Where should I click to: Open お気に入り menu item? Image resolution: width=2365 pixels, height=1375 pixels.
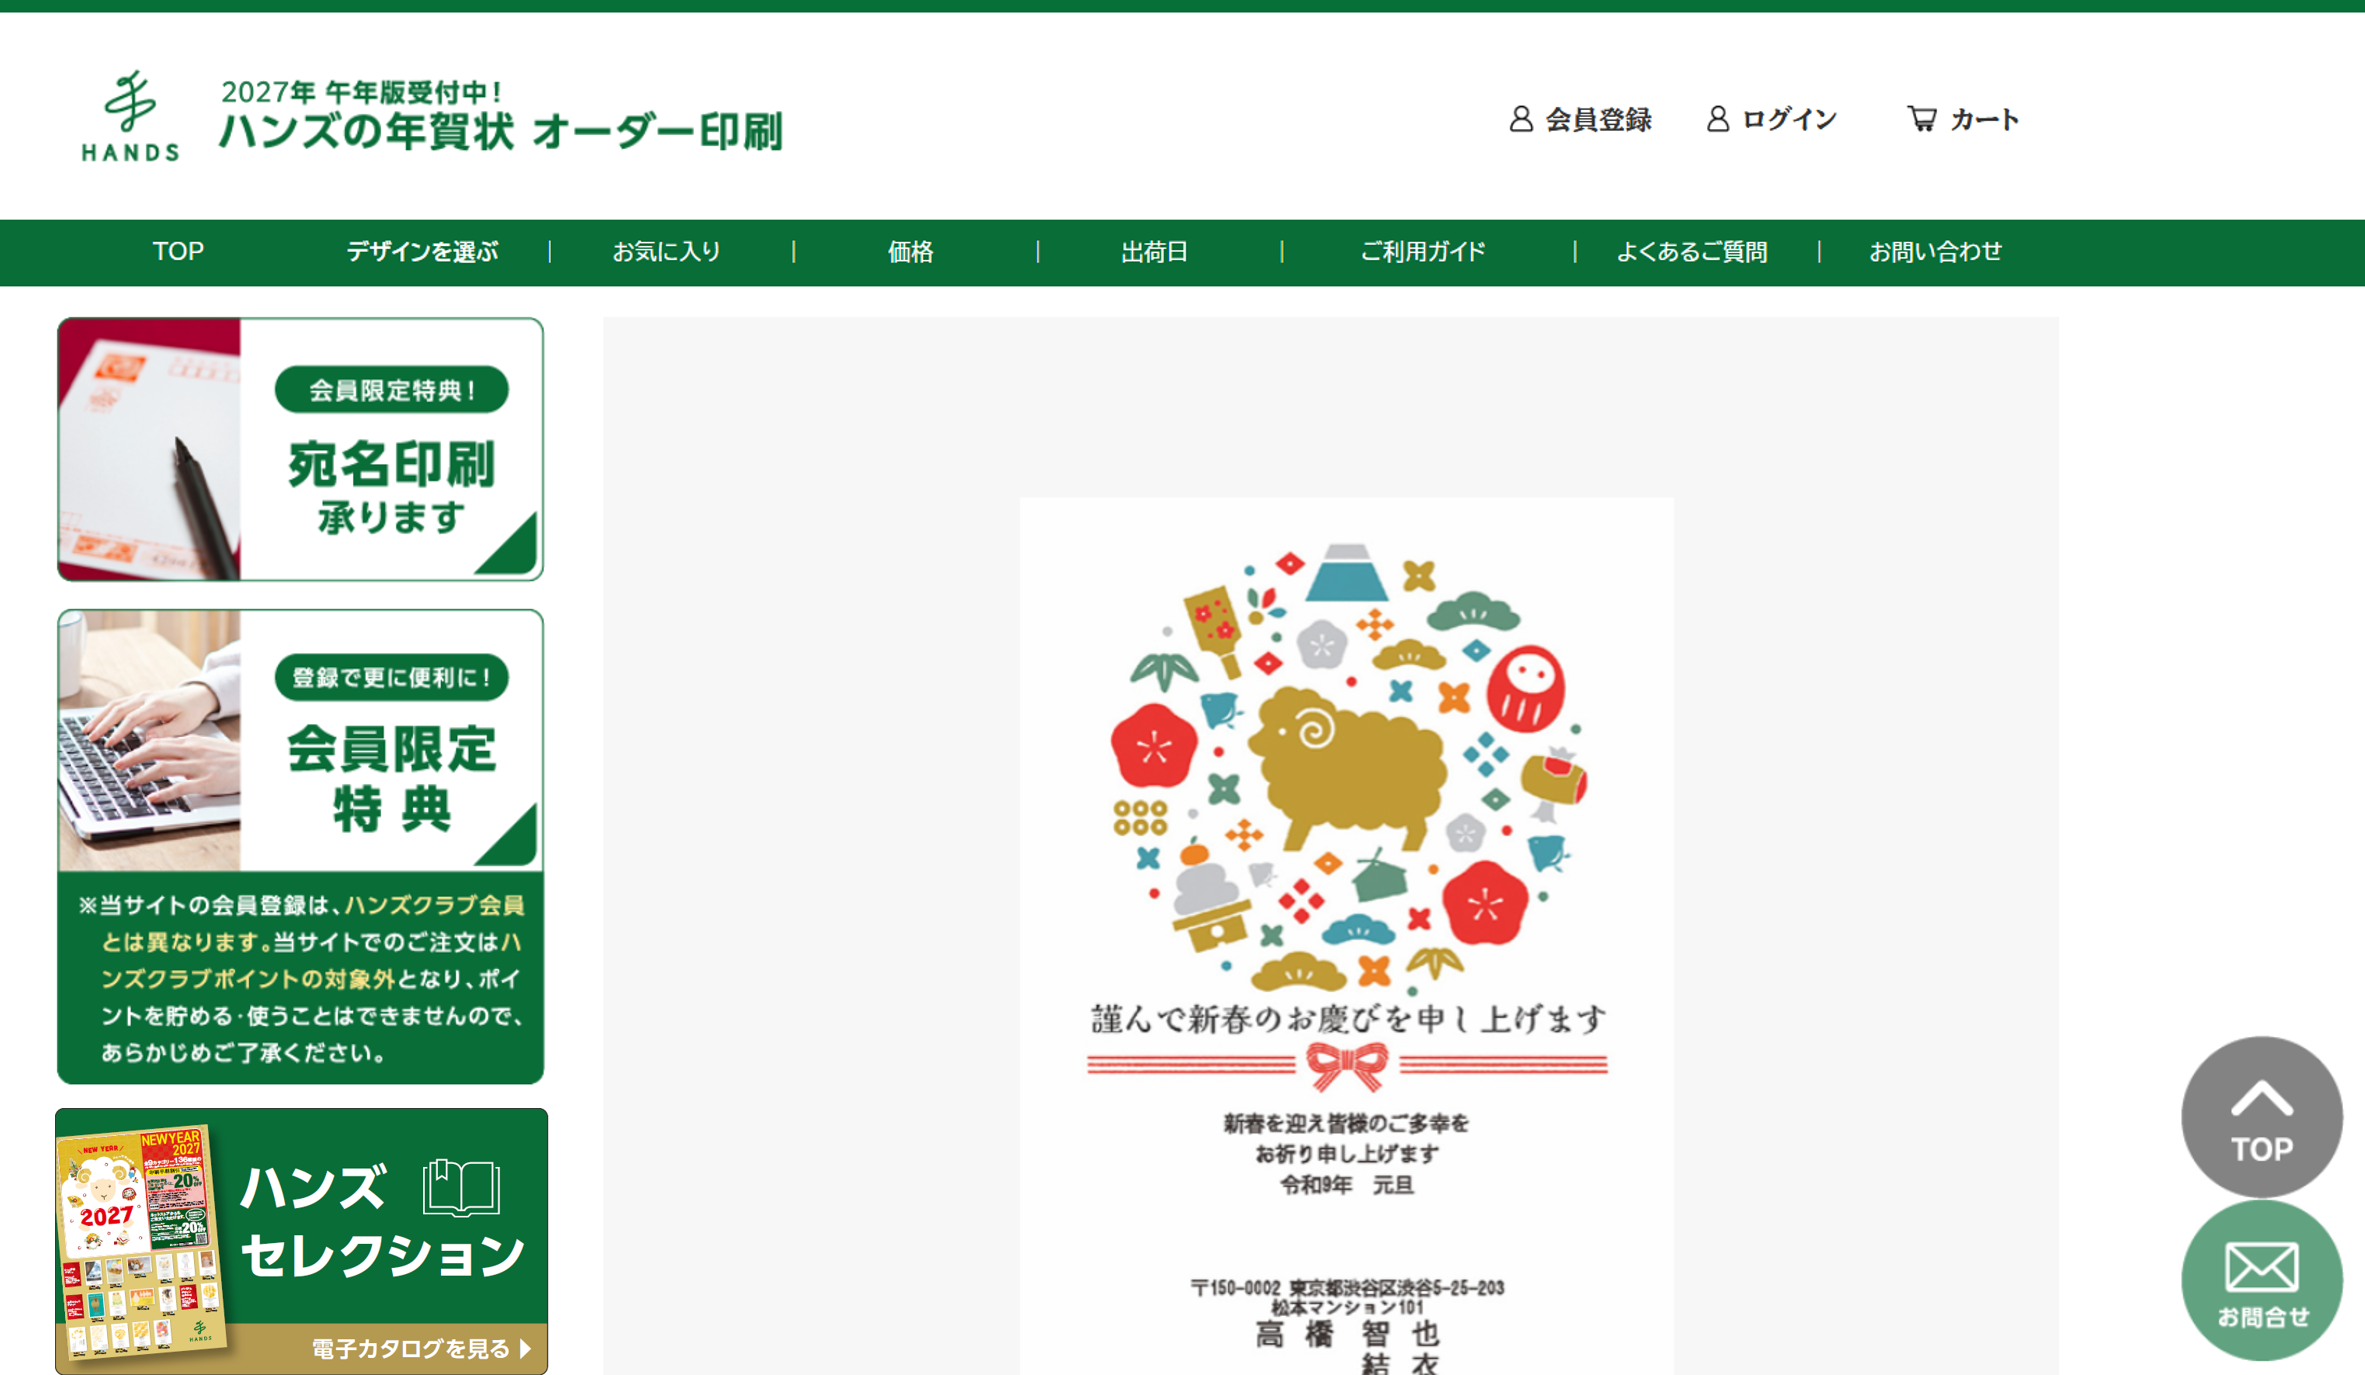(667, 252)
